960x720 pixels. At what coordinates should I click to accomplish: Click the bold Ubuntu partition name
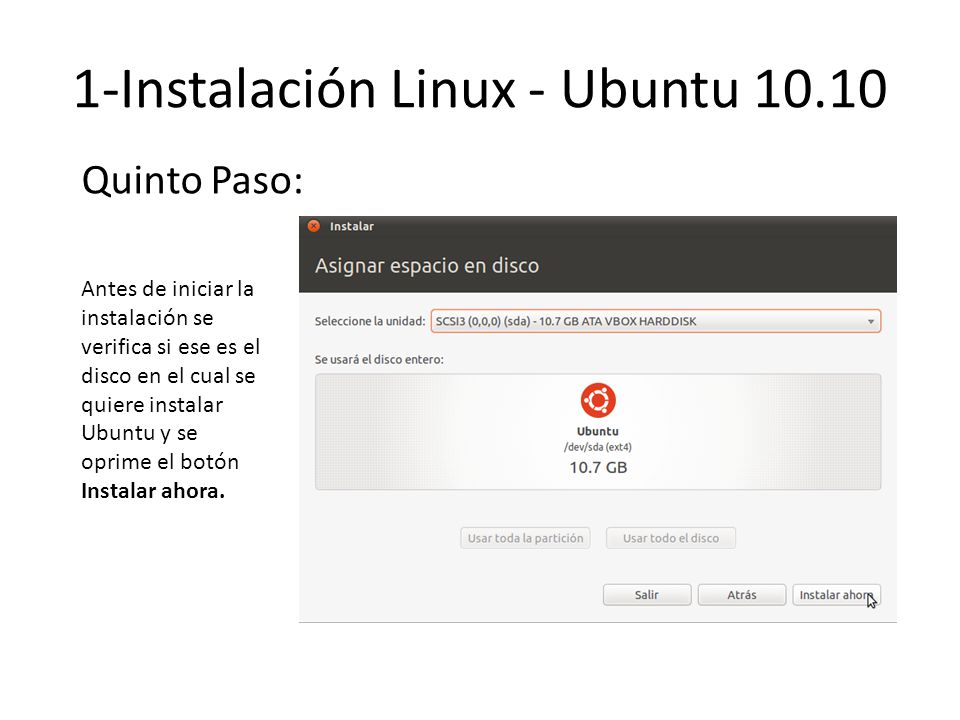click(x=598, y=431)
